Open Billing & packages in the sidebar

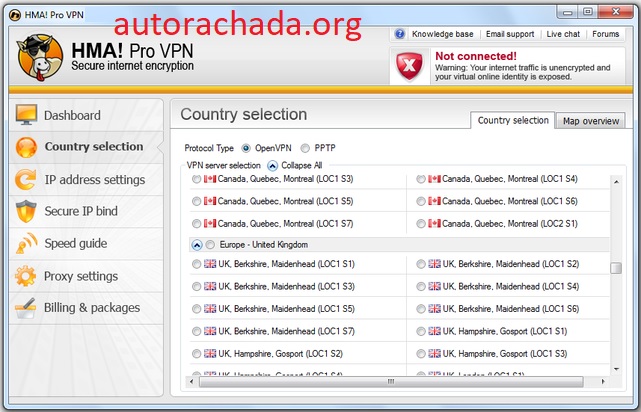pos(86,308)
